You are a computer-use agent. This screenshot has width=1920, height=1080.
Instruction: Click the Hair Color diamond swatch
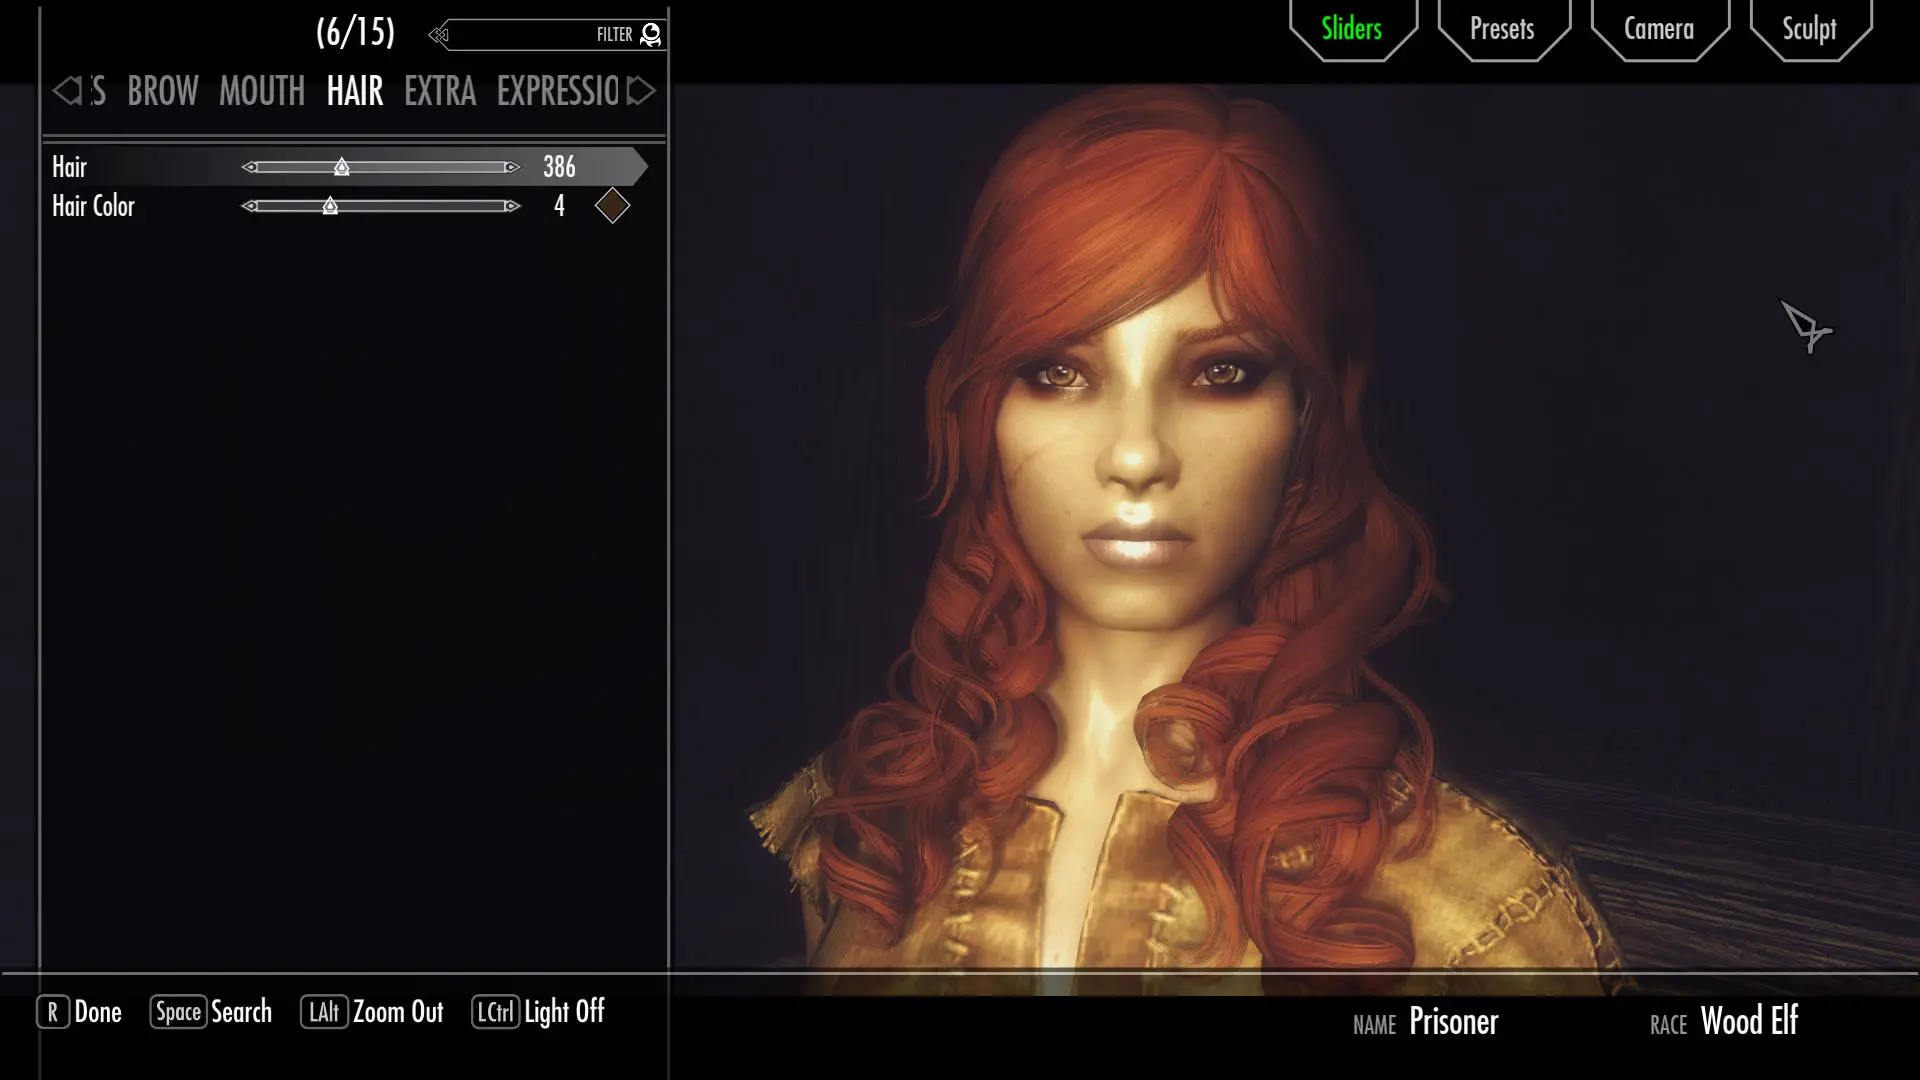(x=613, y=204)
